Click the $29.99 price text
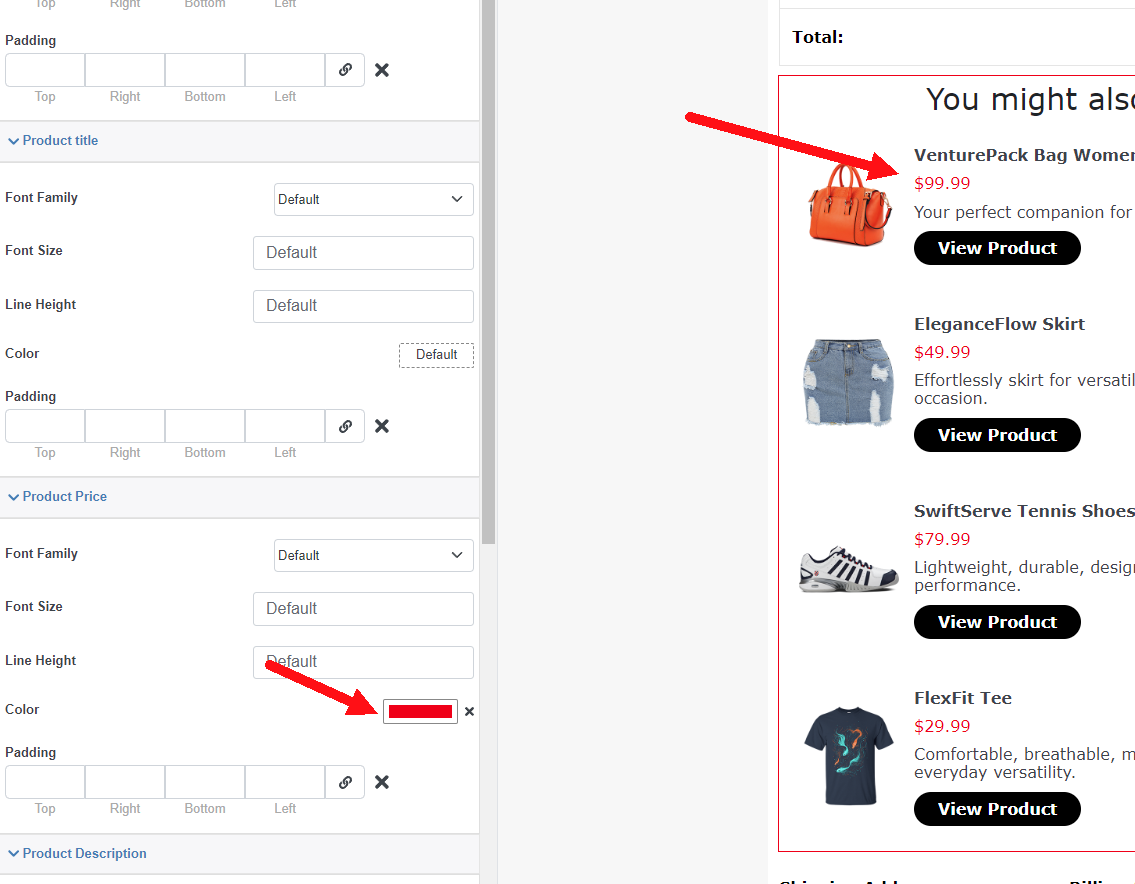 pyautogui.click(x=942, y=726)
